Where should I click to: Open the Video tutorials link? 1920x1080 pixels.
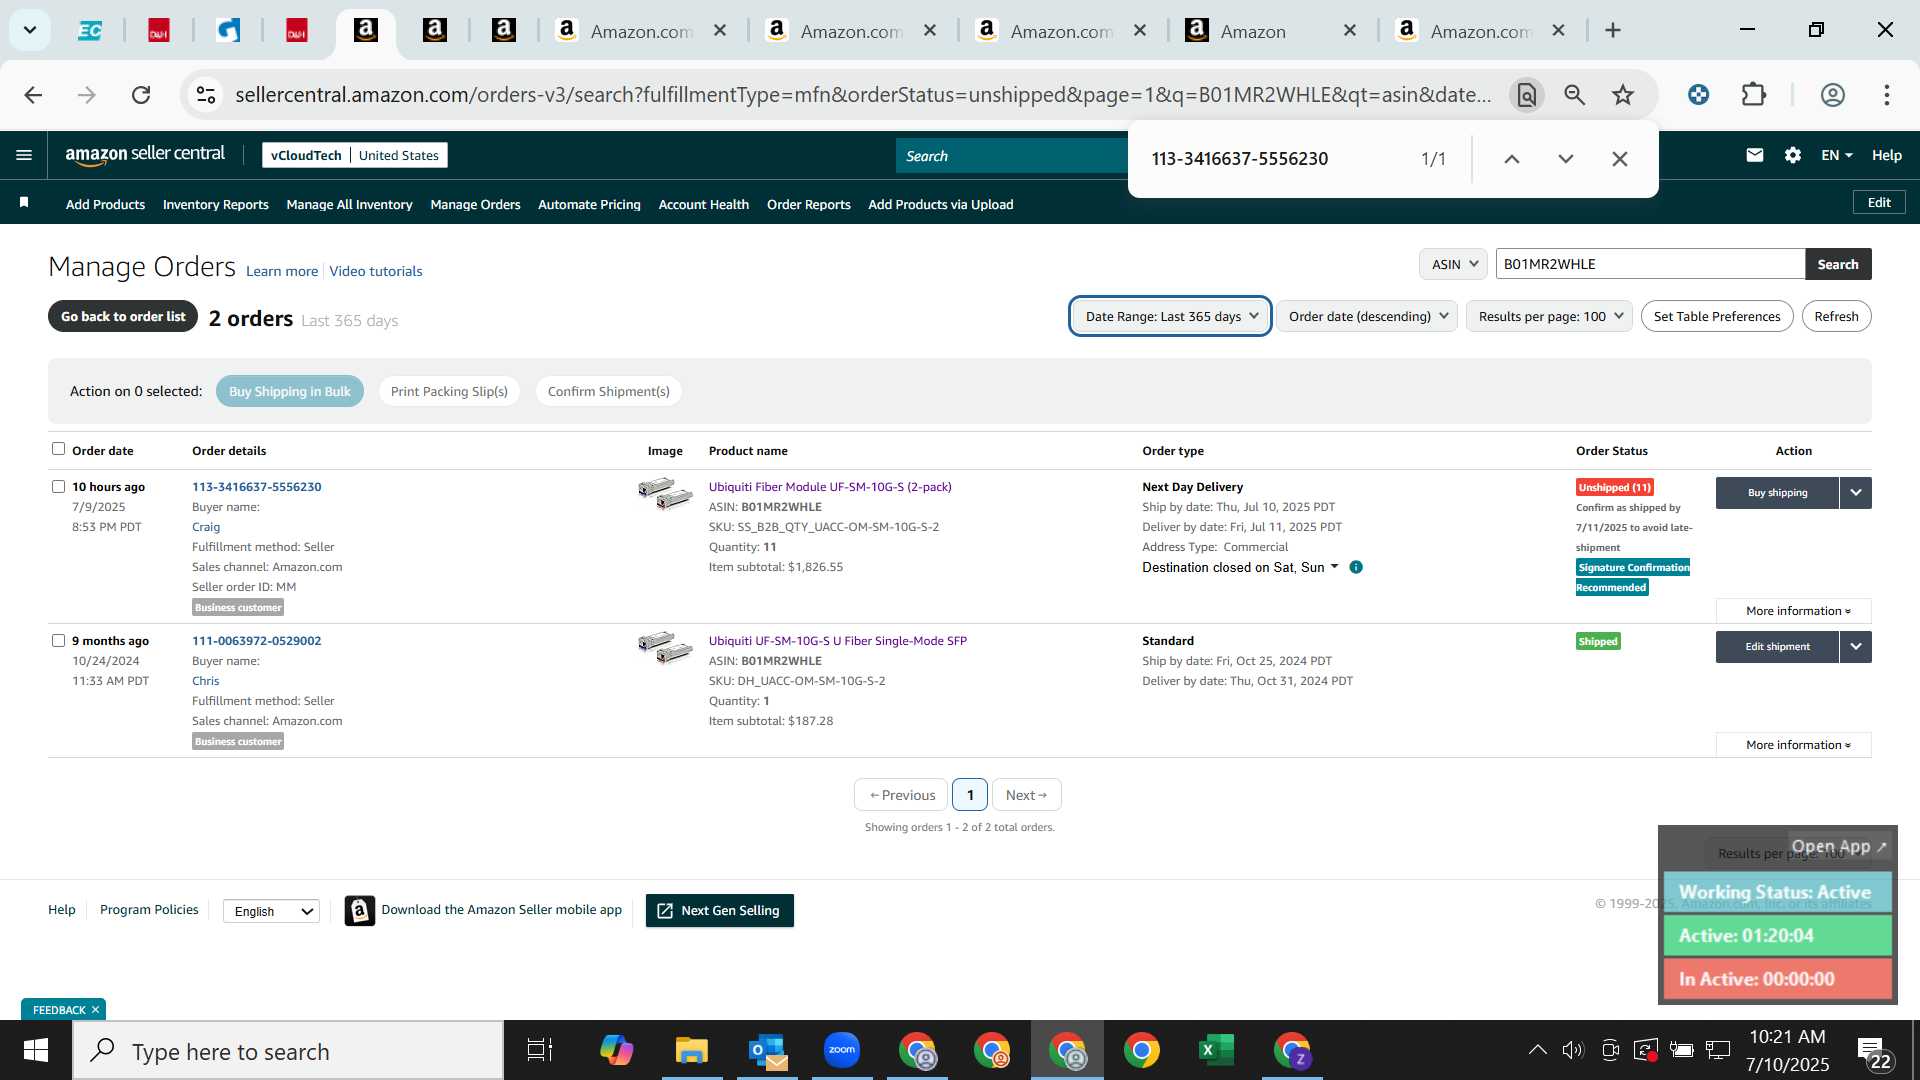point(376,271)
